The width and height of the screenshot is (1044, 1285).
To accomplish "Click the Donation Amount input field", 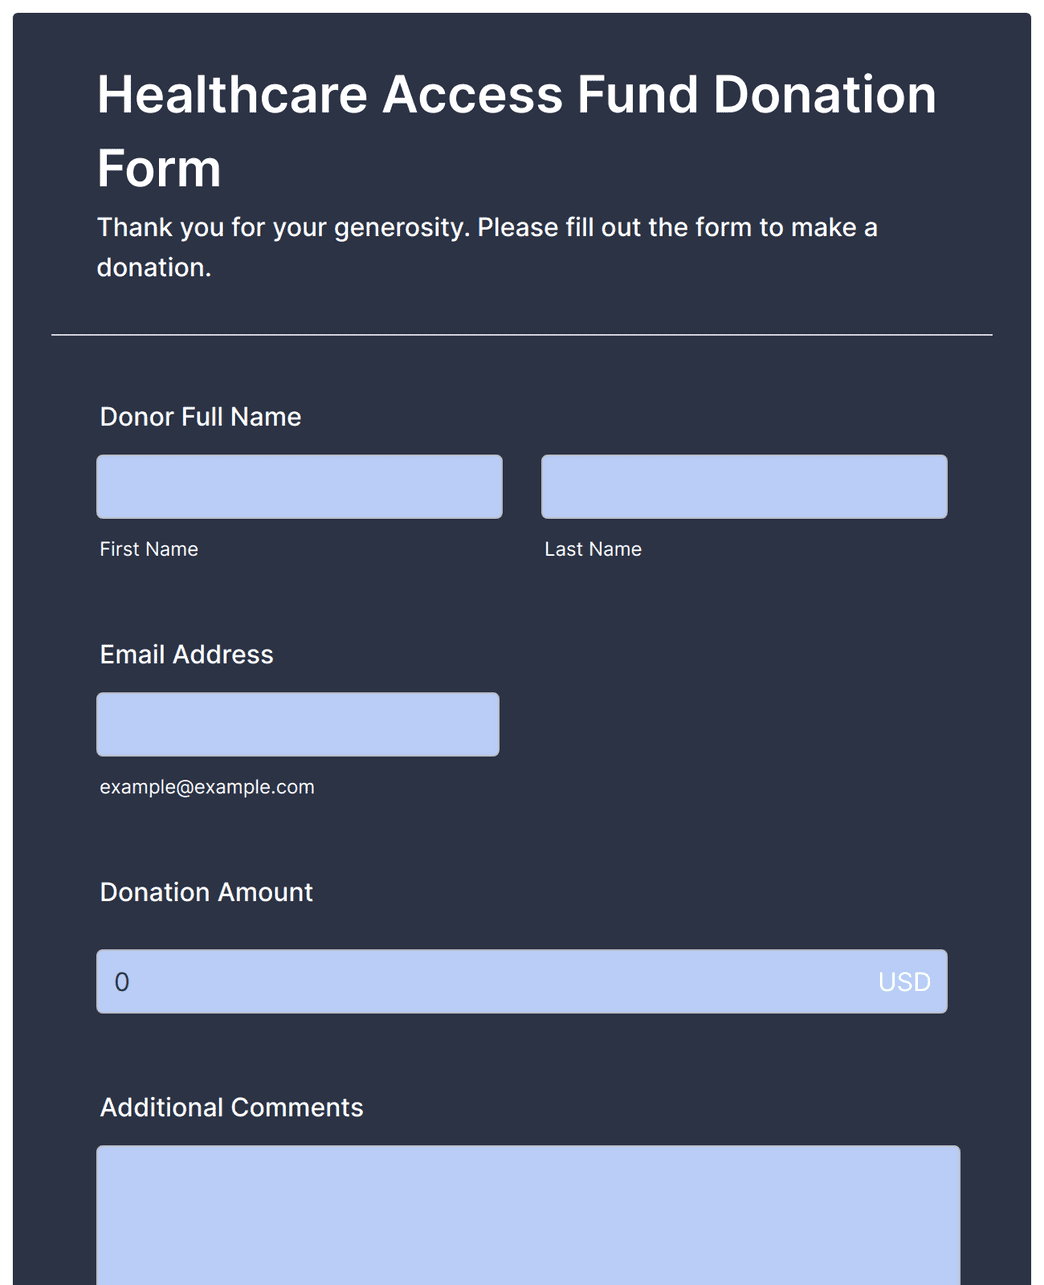I will (480, 981).
